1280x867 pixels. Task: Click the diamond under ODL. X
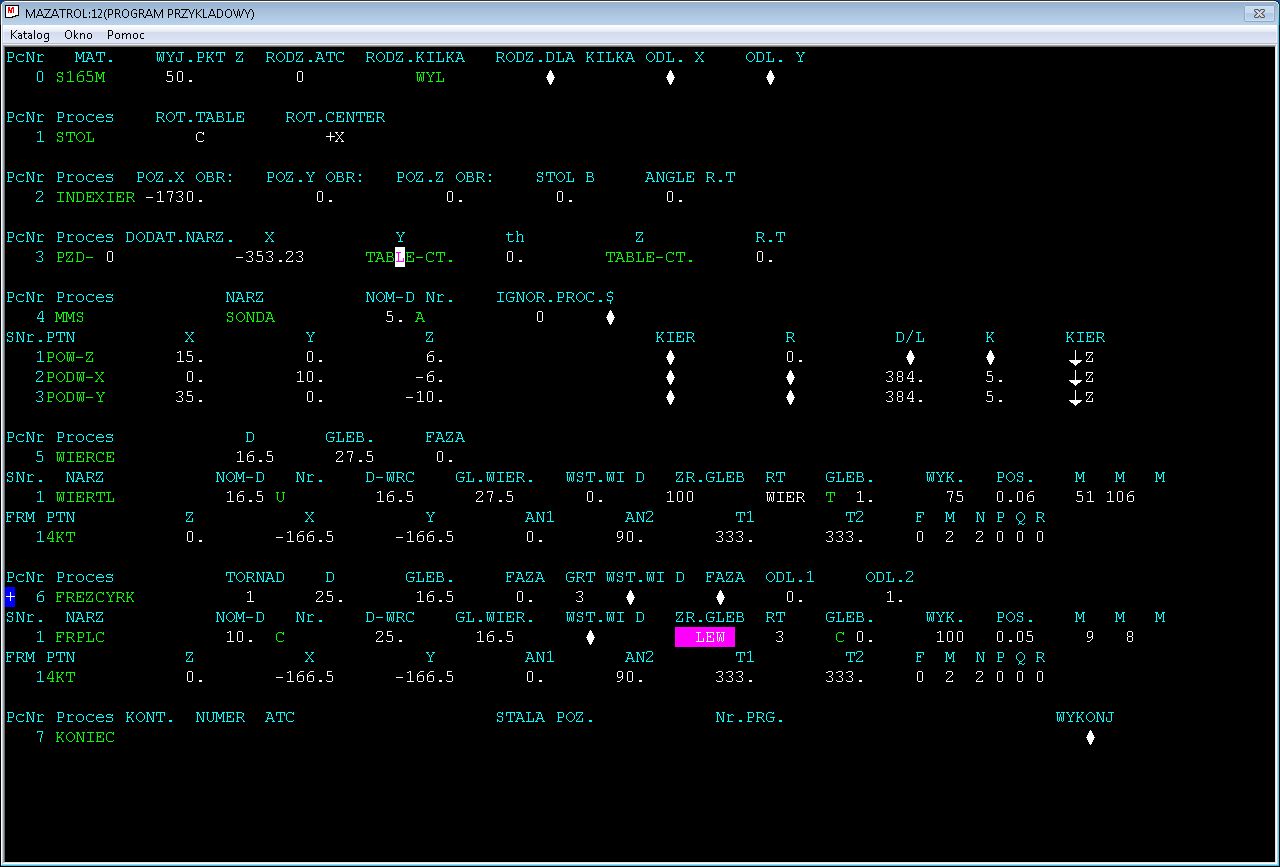click(x=670, y=77)
